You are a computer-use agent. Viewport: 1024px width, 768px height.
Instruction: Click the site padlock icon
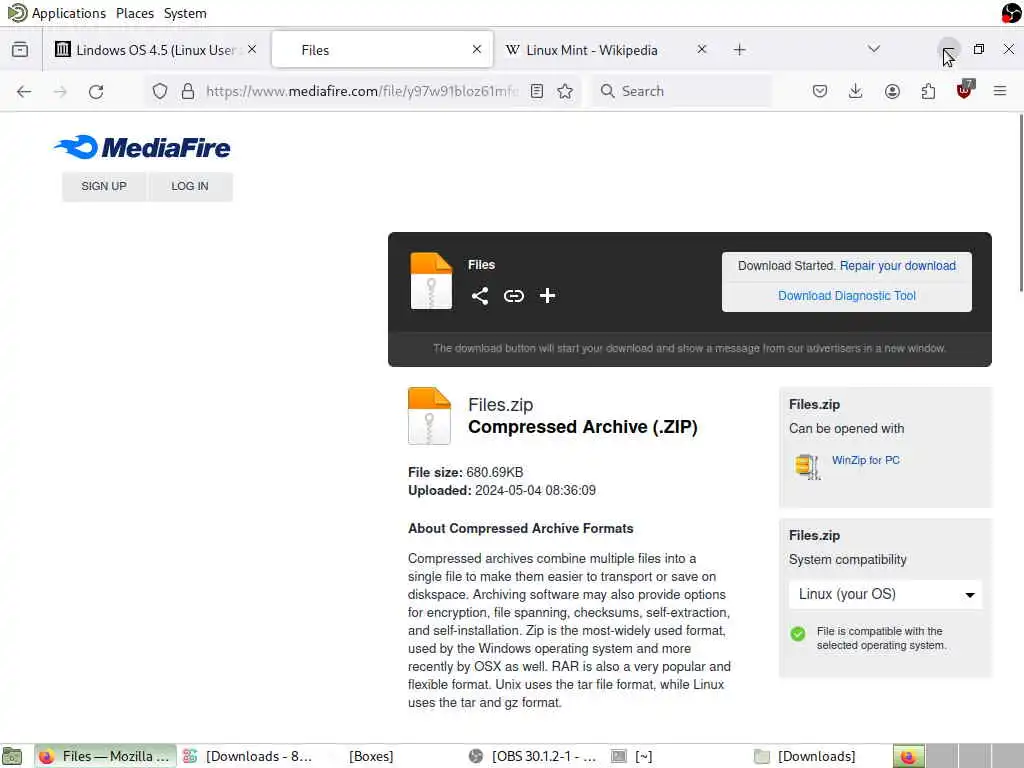click(x=187, y=91)
